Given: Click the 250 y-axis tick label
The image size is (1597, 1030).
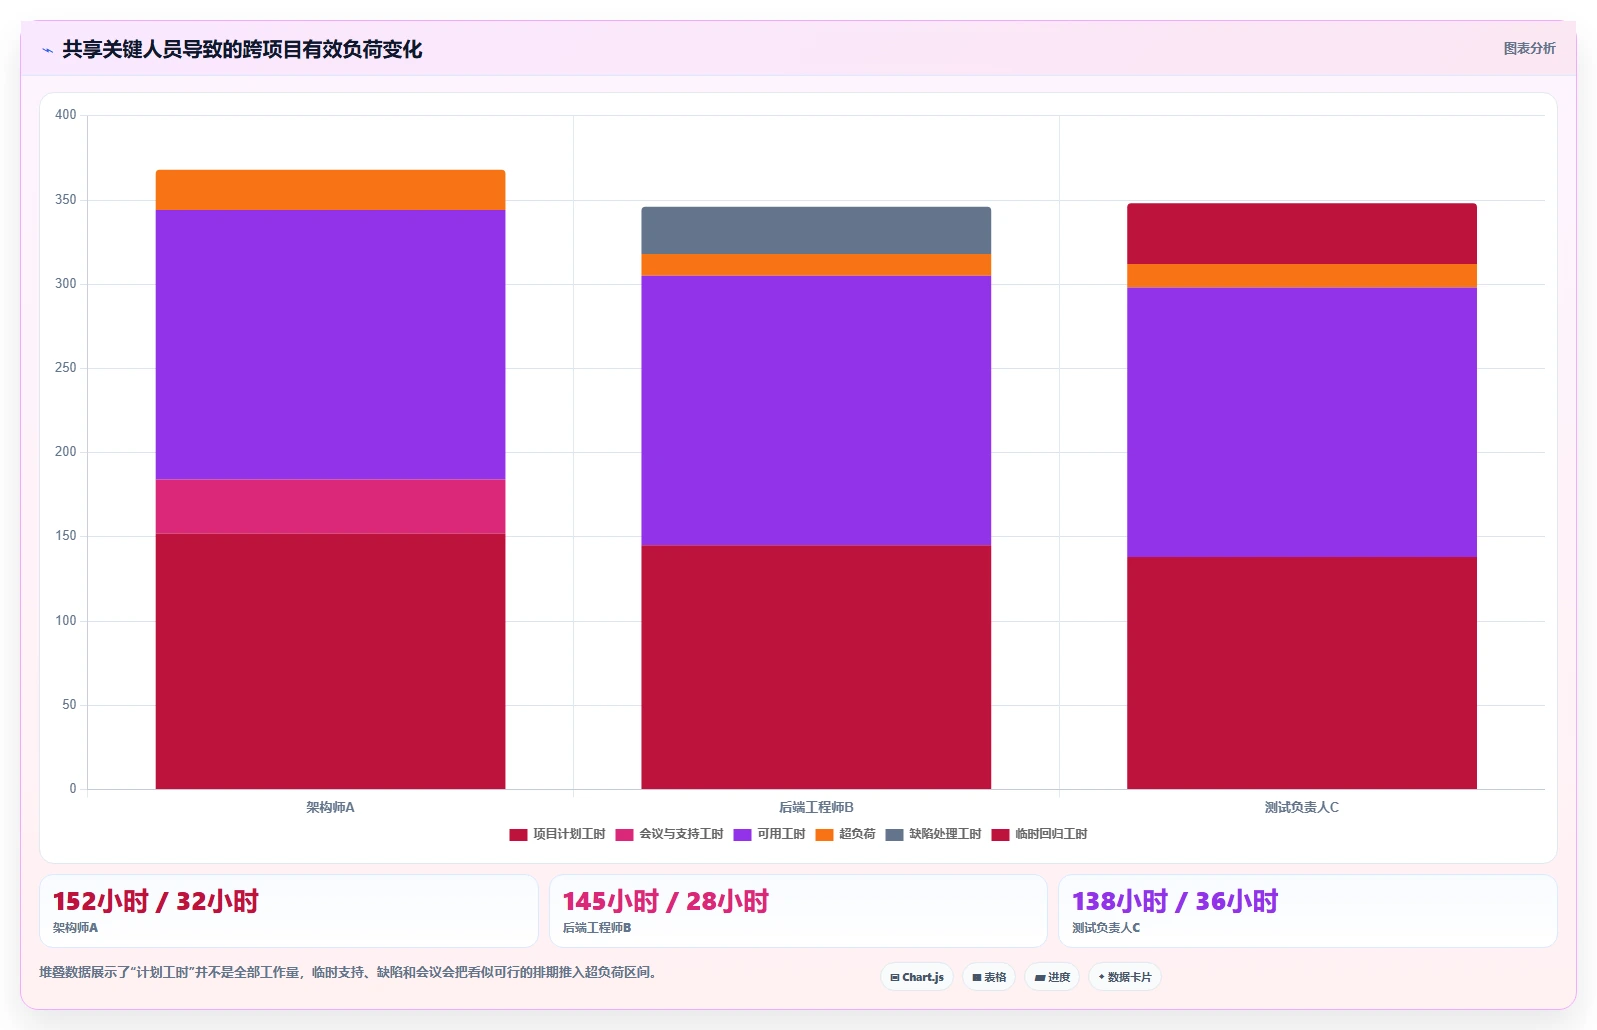Looking at the screenshot, I should coord(66,368).
